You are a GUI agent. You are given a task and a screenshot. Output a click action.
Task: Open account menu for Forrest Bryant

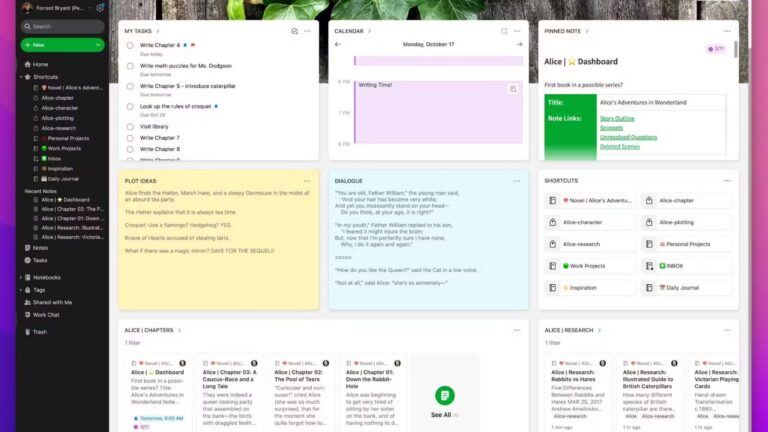[x=59, y=8]
